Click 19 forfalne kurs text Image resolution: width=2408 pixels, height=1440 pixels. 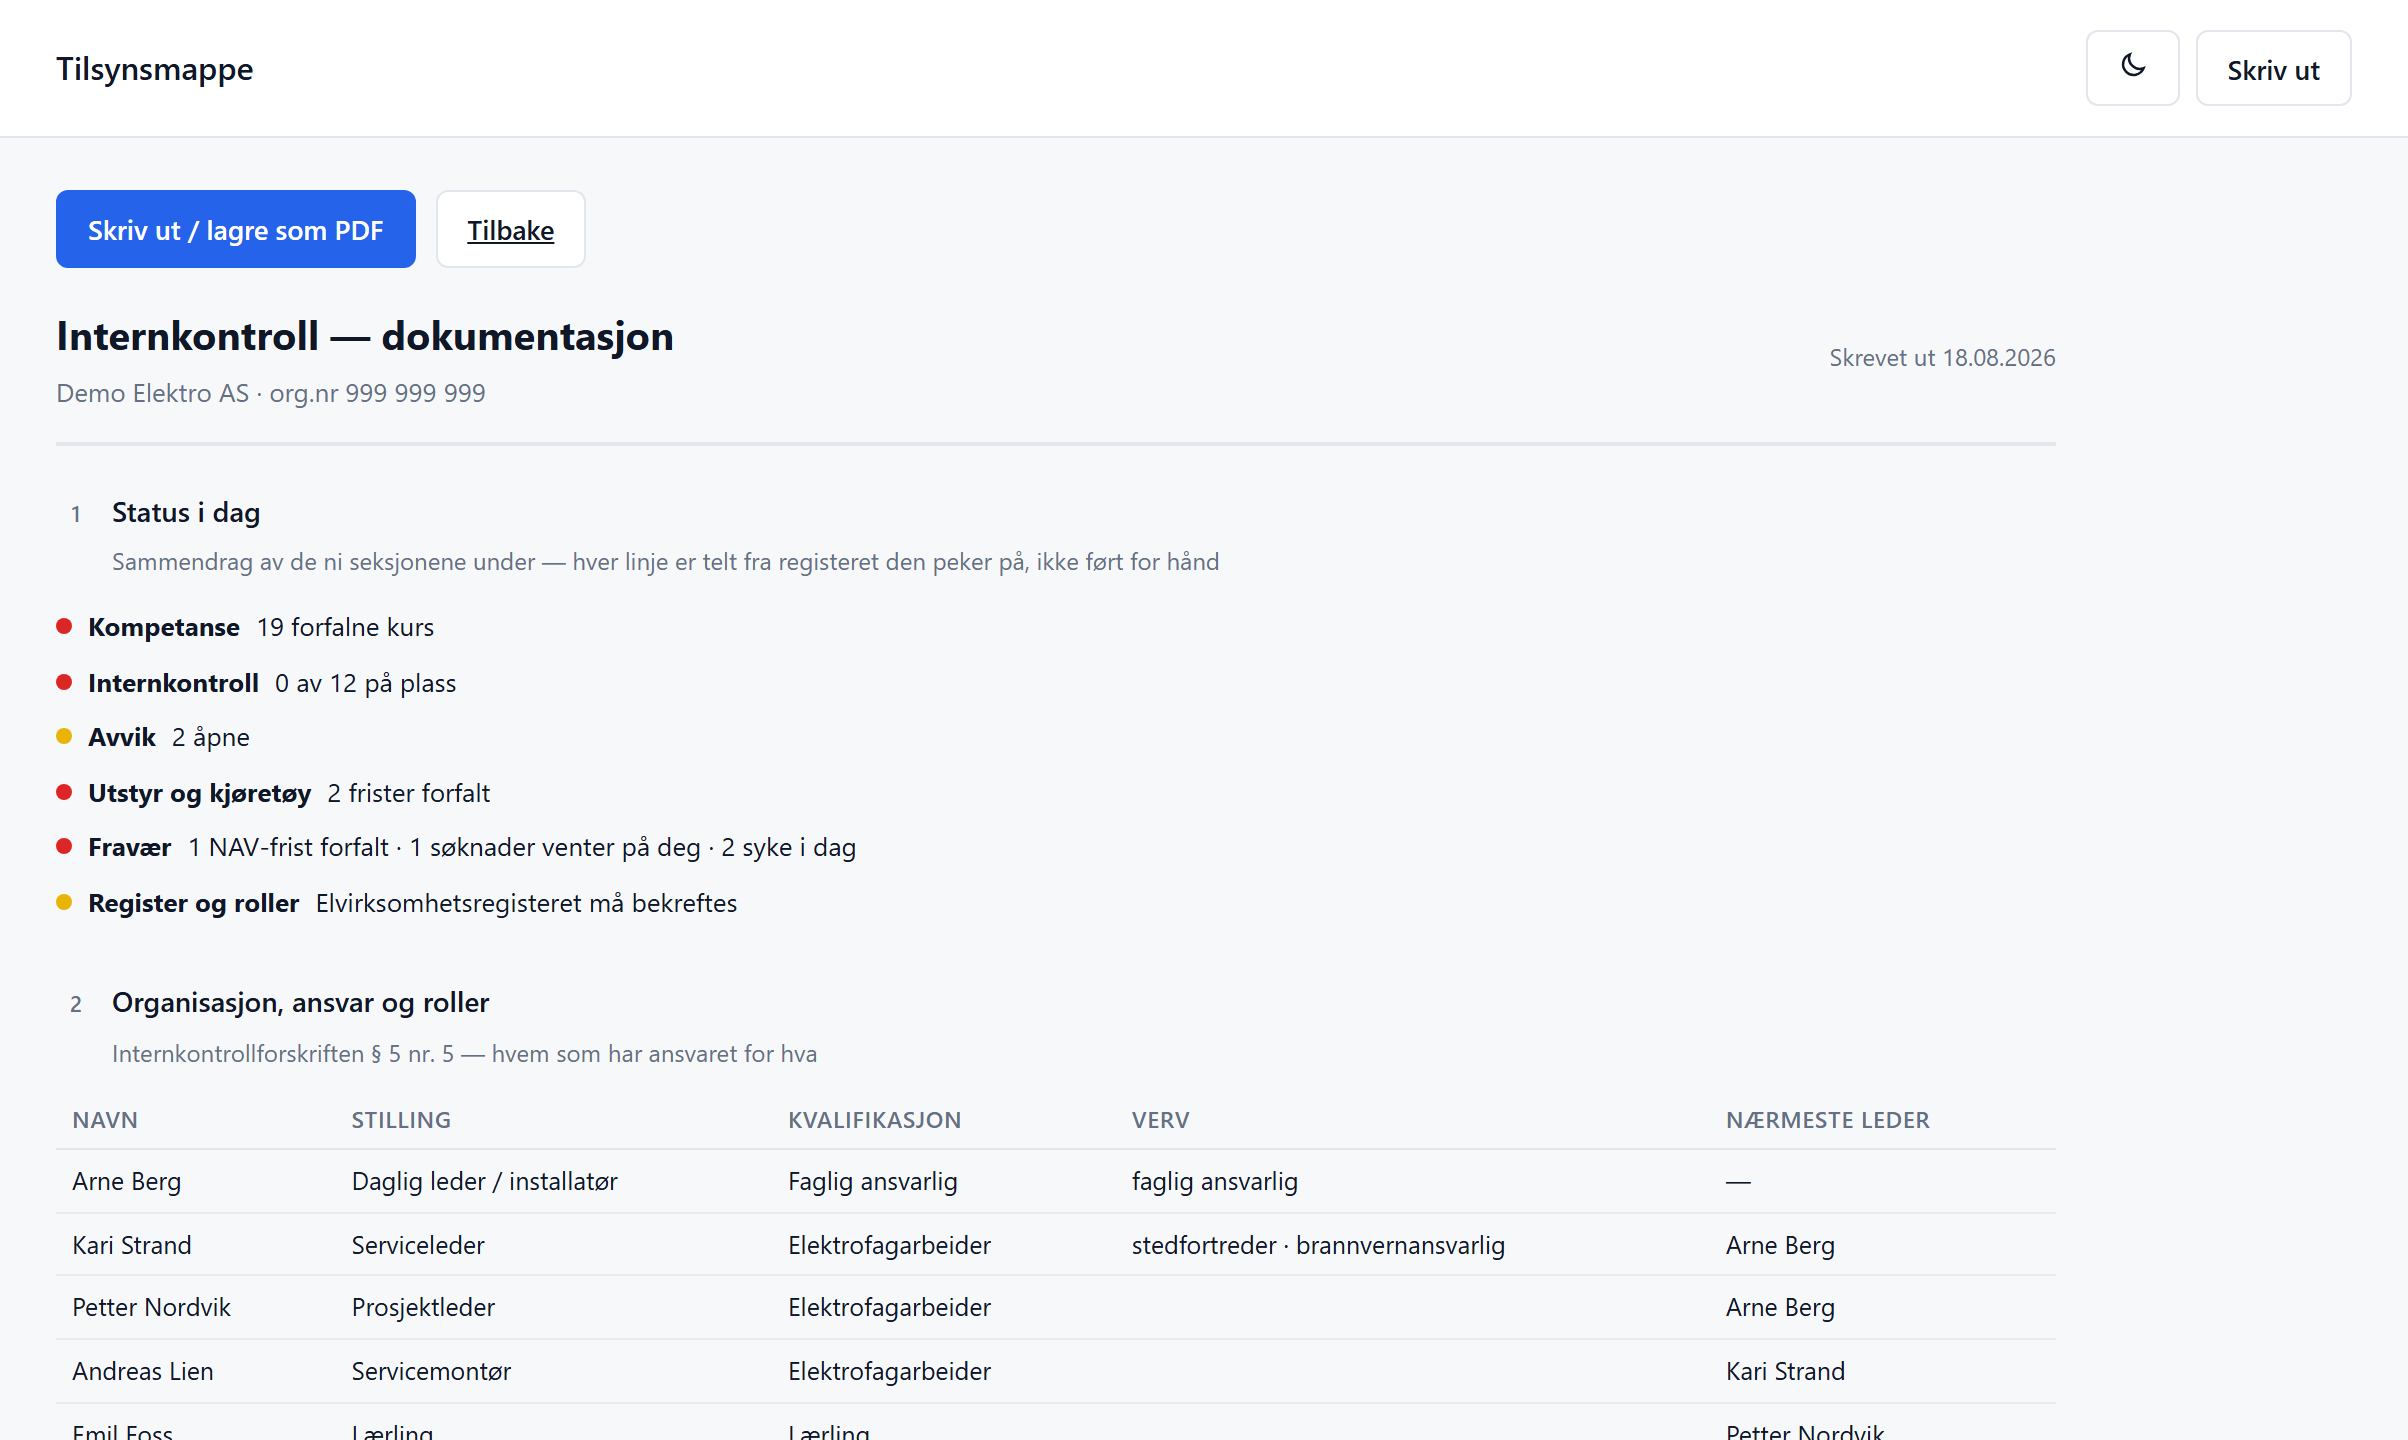pyautogui.click(x=345, y=627)
